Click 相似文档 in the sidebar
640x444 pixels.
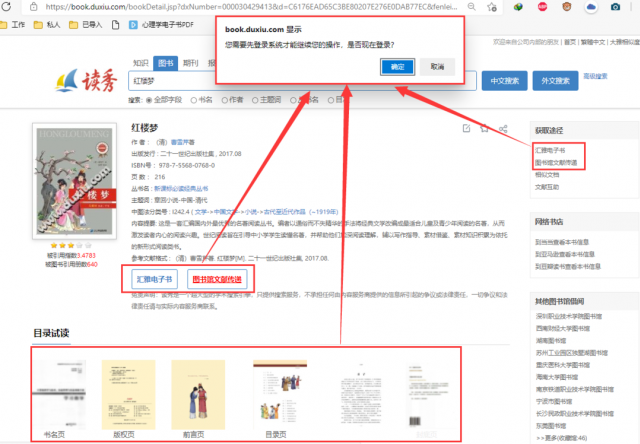547,175
